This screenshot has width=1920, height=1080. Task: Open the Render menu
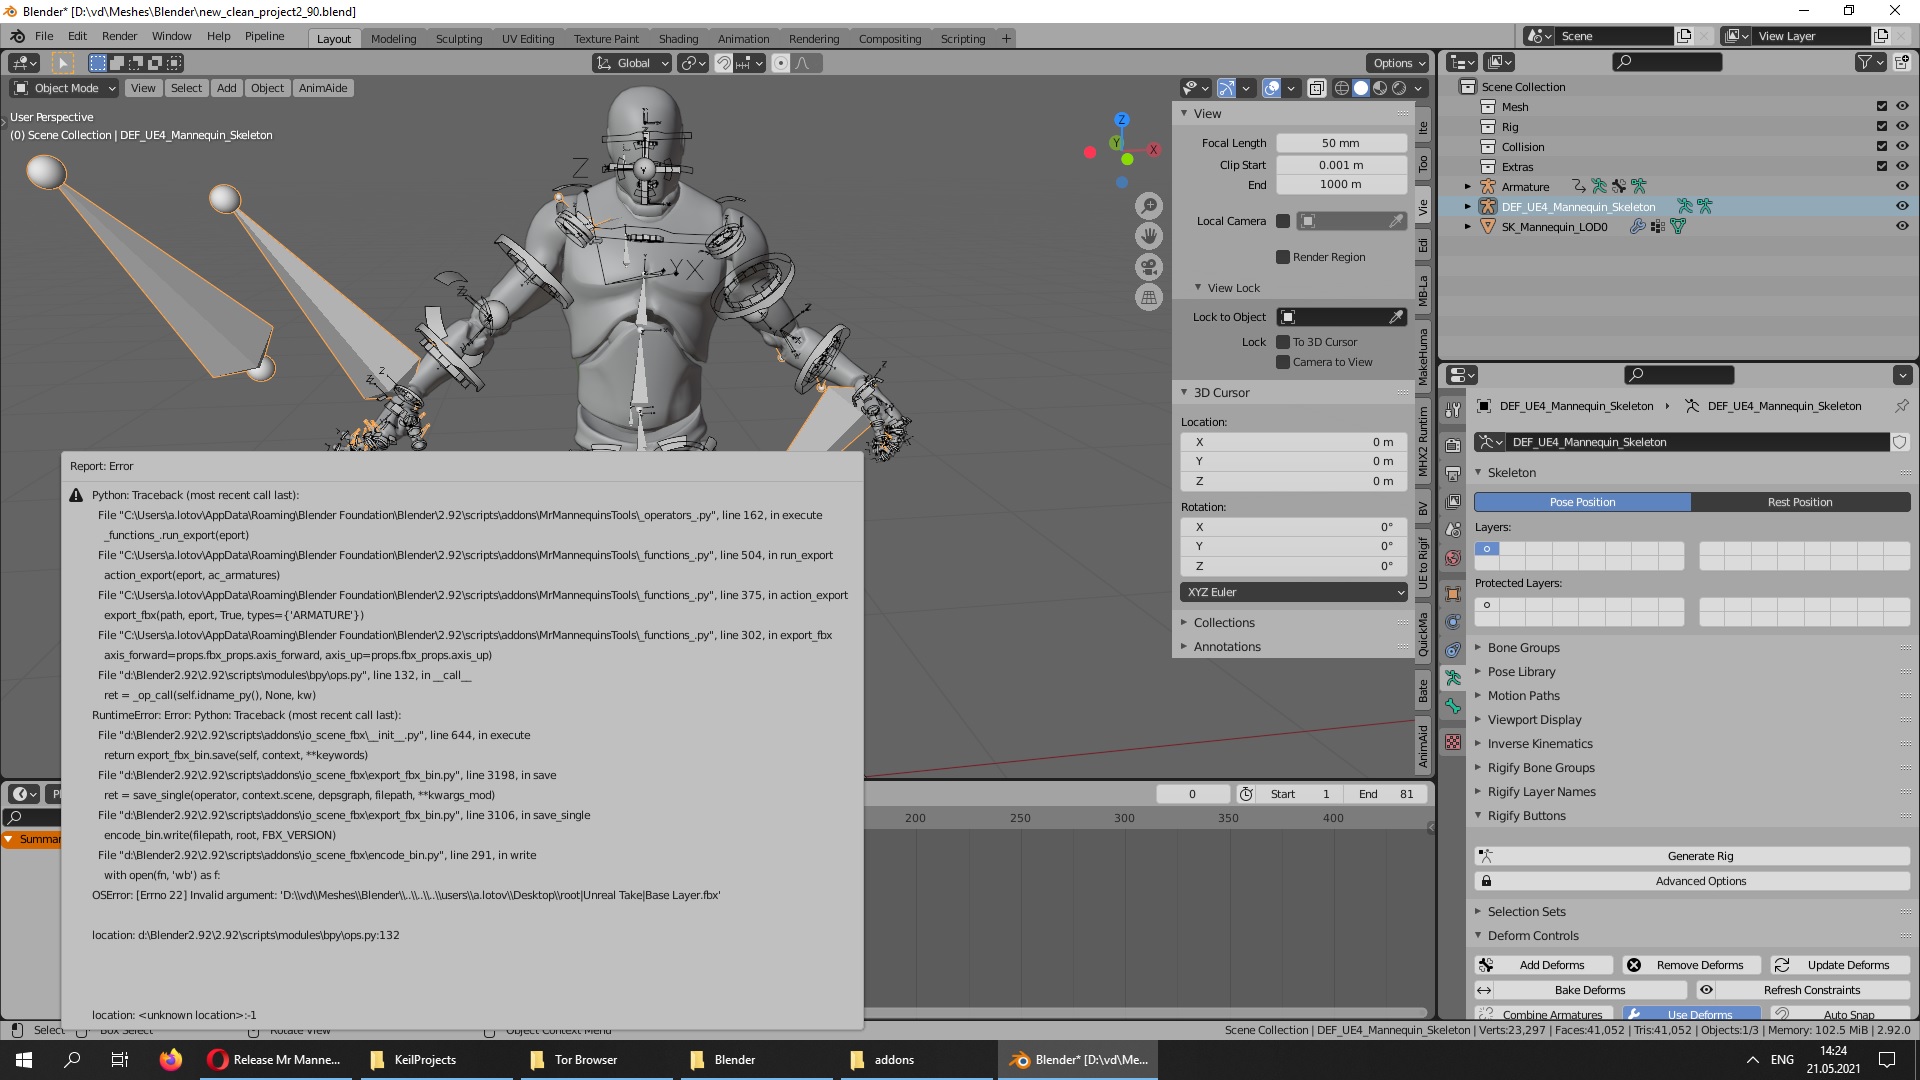click(119, 36)
